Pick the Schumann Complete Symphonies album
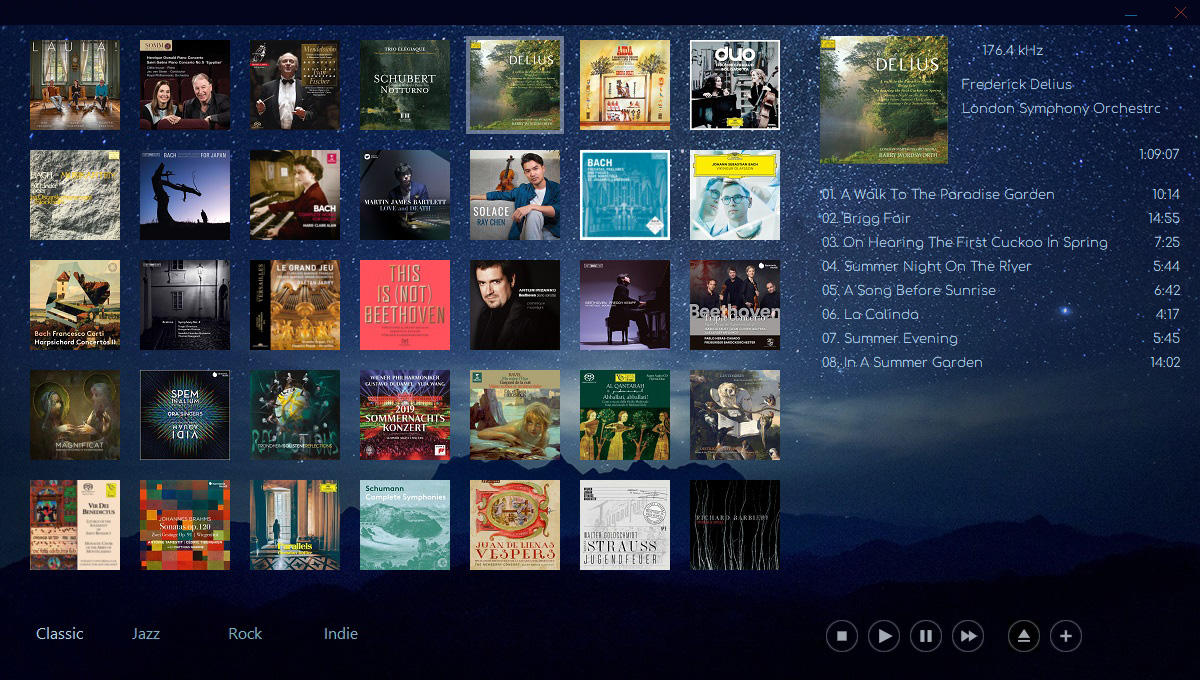This screenshot has height=680, width=1200. [405, 525]
